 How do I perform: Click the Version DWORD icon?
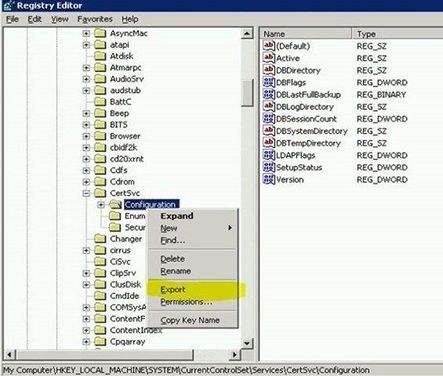click(x=269, y=179)
